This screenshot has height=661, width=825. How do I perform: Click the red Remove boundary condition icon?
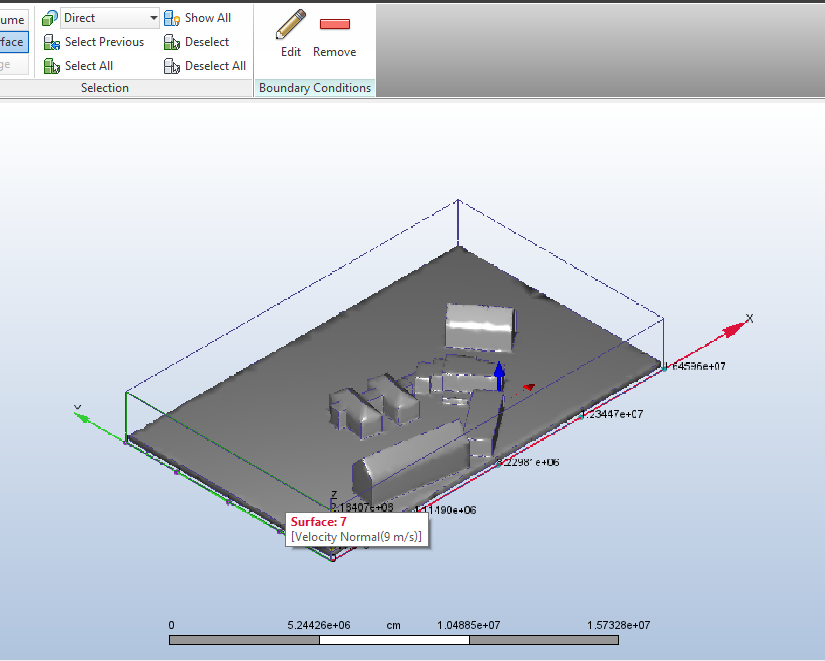click(x=334, y=25)
